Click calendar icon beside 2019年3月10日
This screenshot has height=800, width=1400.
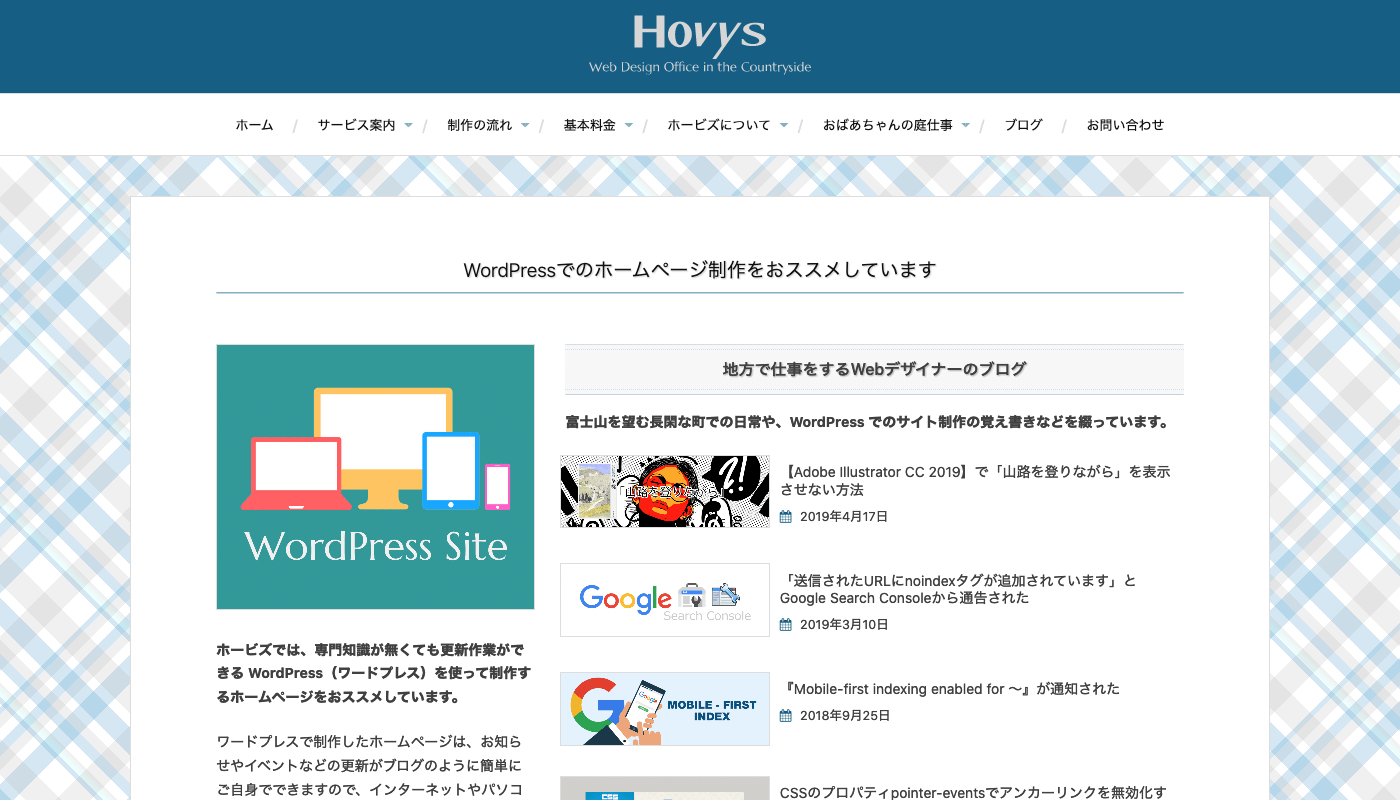(786, 625)
